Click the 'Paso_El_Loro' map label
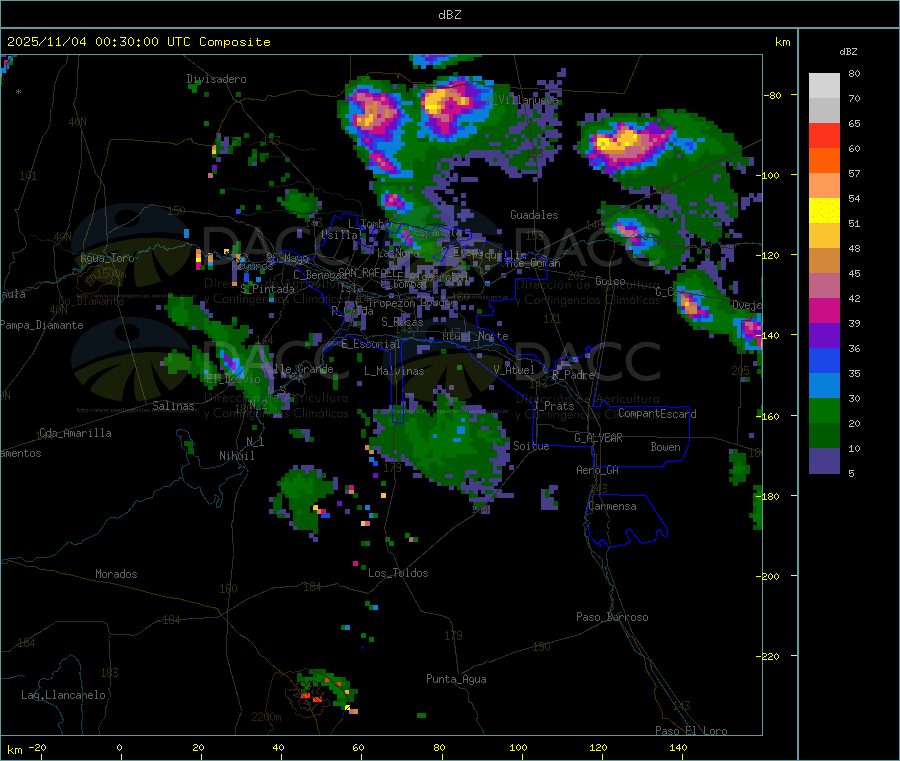This screenshot has width=900, height=761. 691,731
